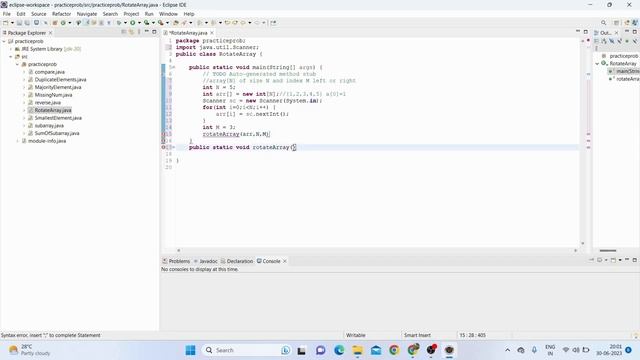Click the Run External Tools icon
Image resolution: width=640 pixels, height=360 pixels.
coord(161,22)
